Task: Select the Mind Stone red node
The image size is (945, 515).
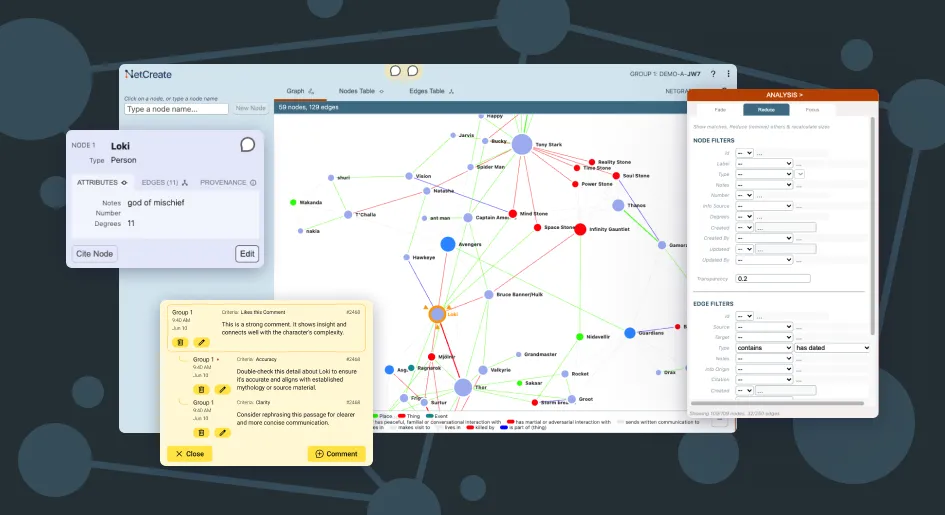Action: (x=512, y=214)
